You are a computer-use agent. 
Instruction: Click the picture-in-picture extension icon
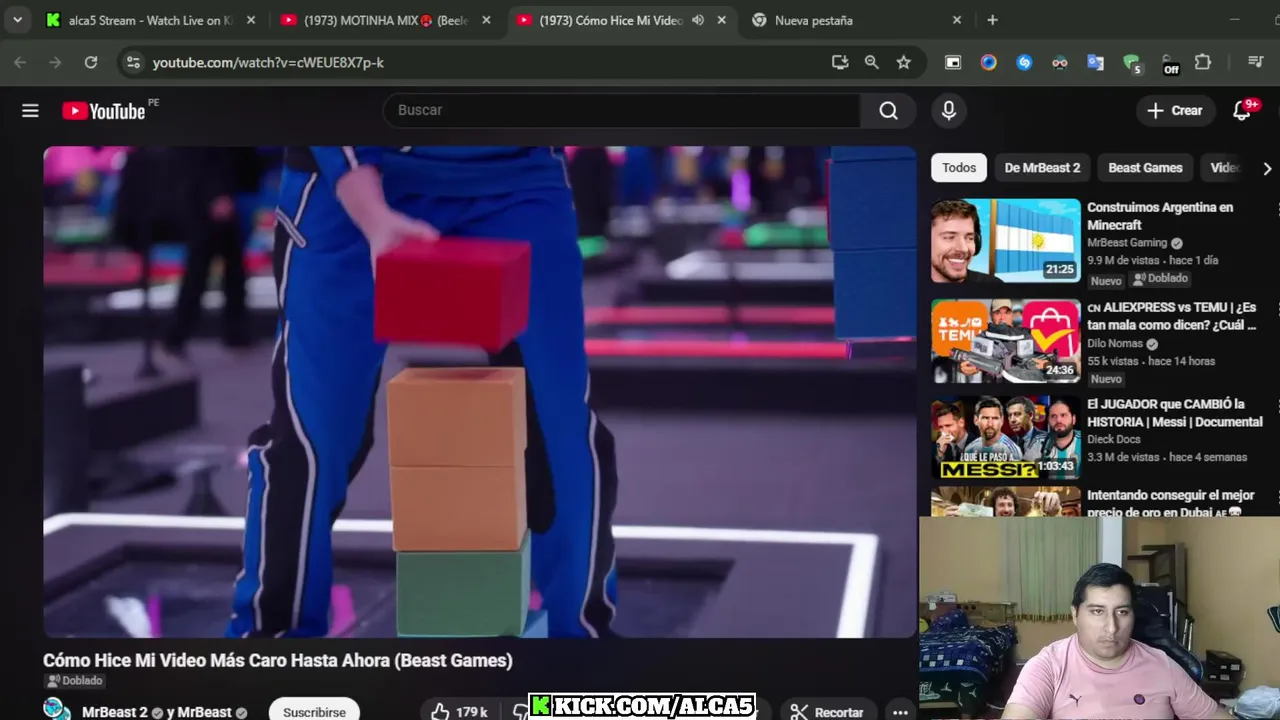pyautogui.click(x=953, y=62)
